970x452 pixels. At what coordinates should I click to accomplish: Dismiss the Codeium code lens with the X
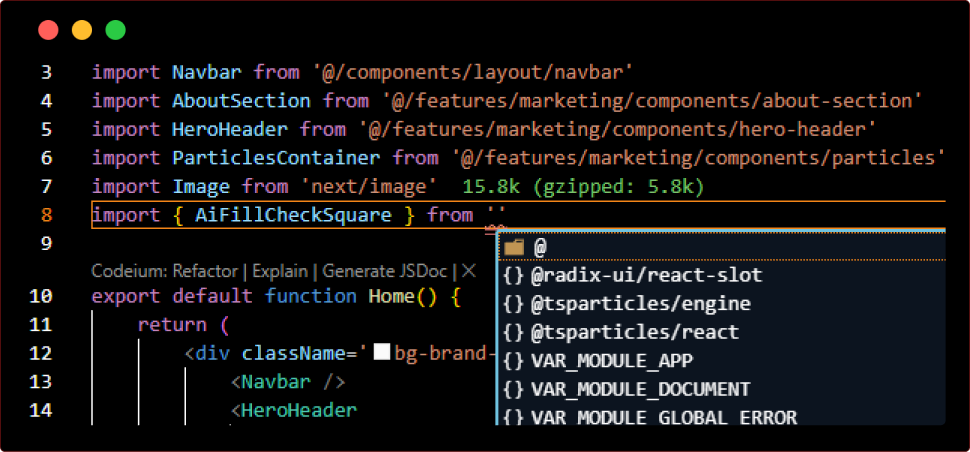(467, 271)
